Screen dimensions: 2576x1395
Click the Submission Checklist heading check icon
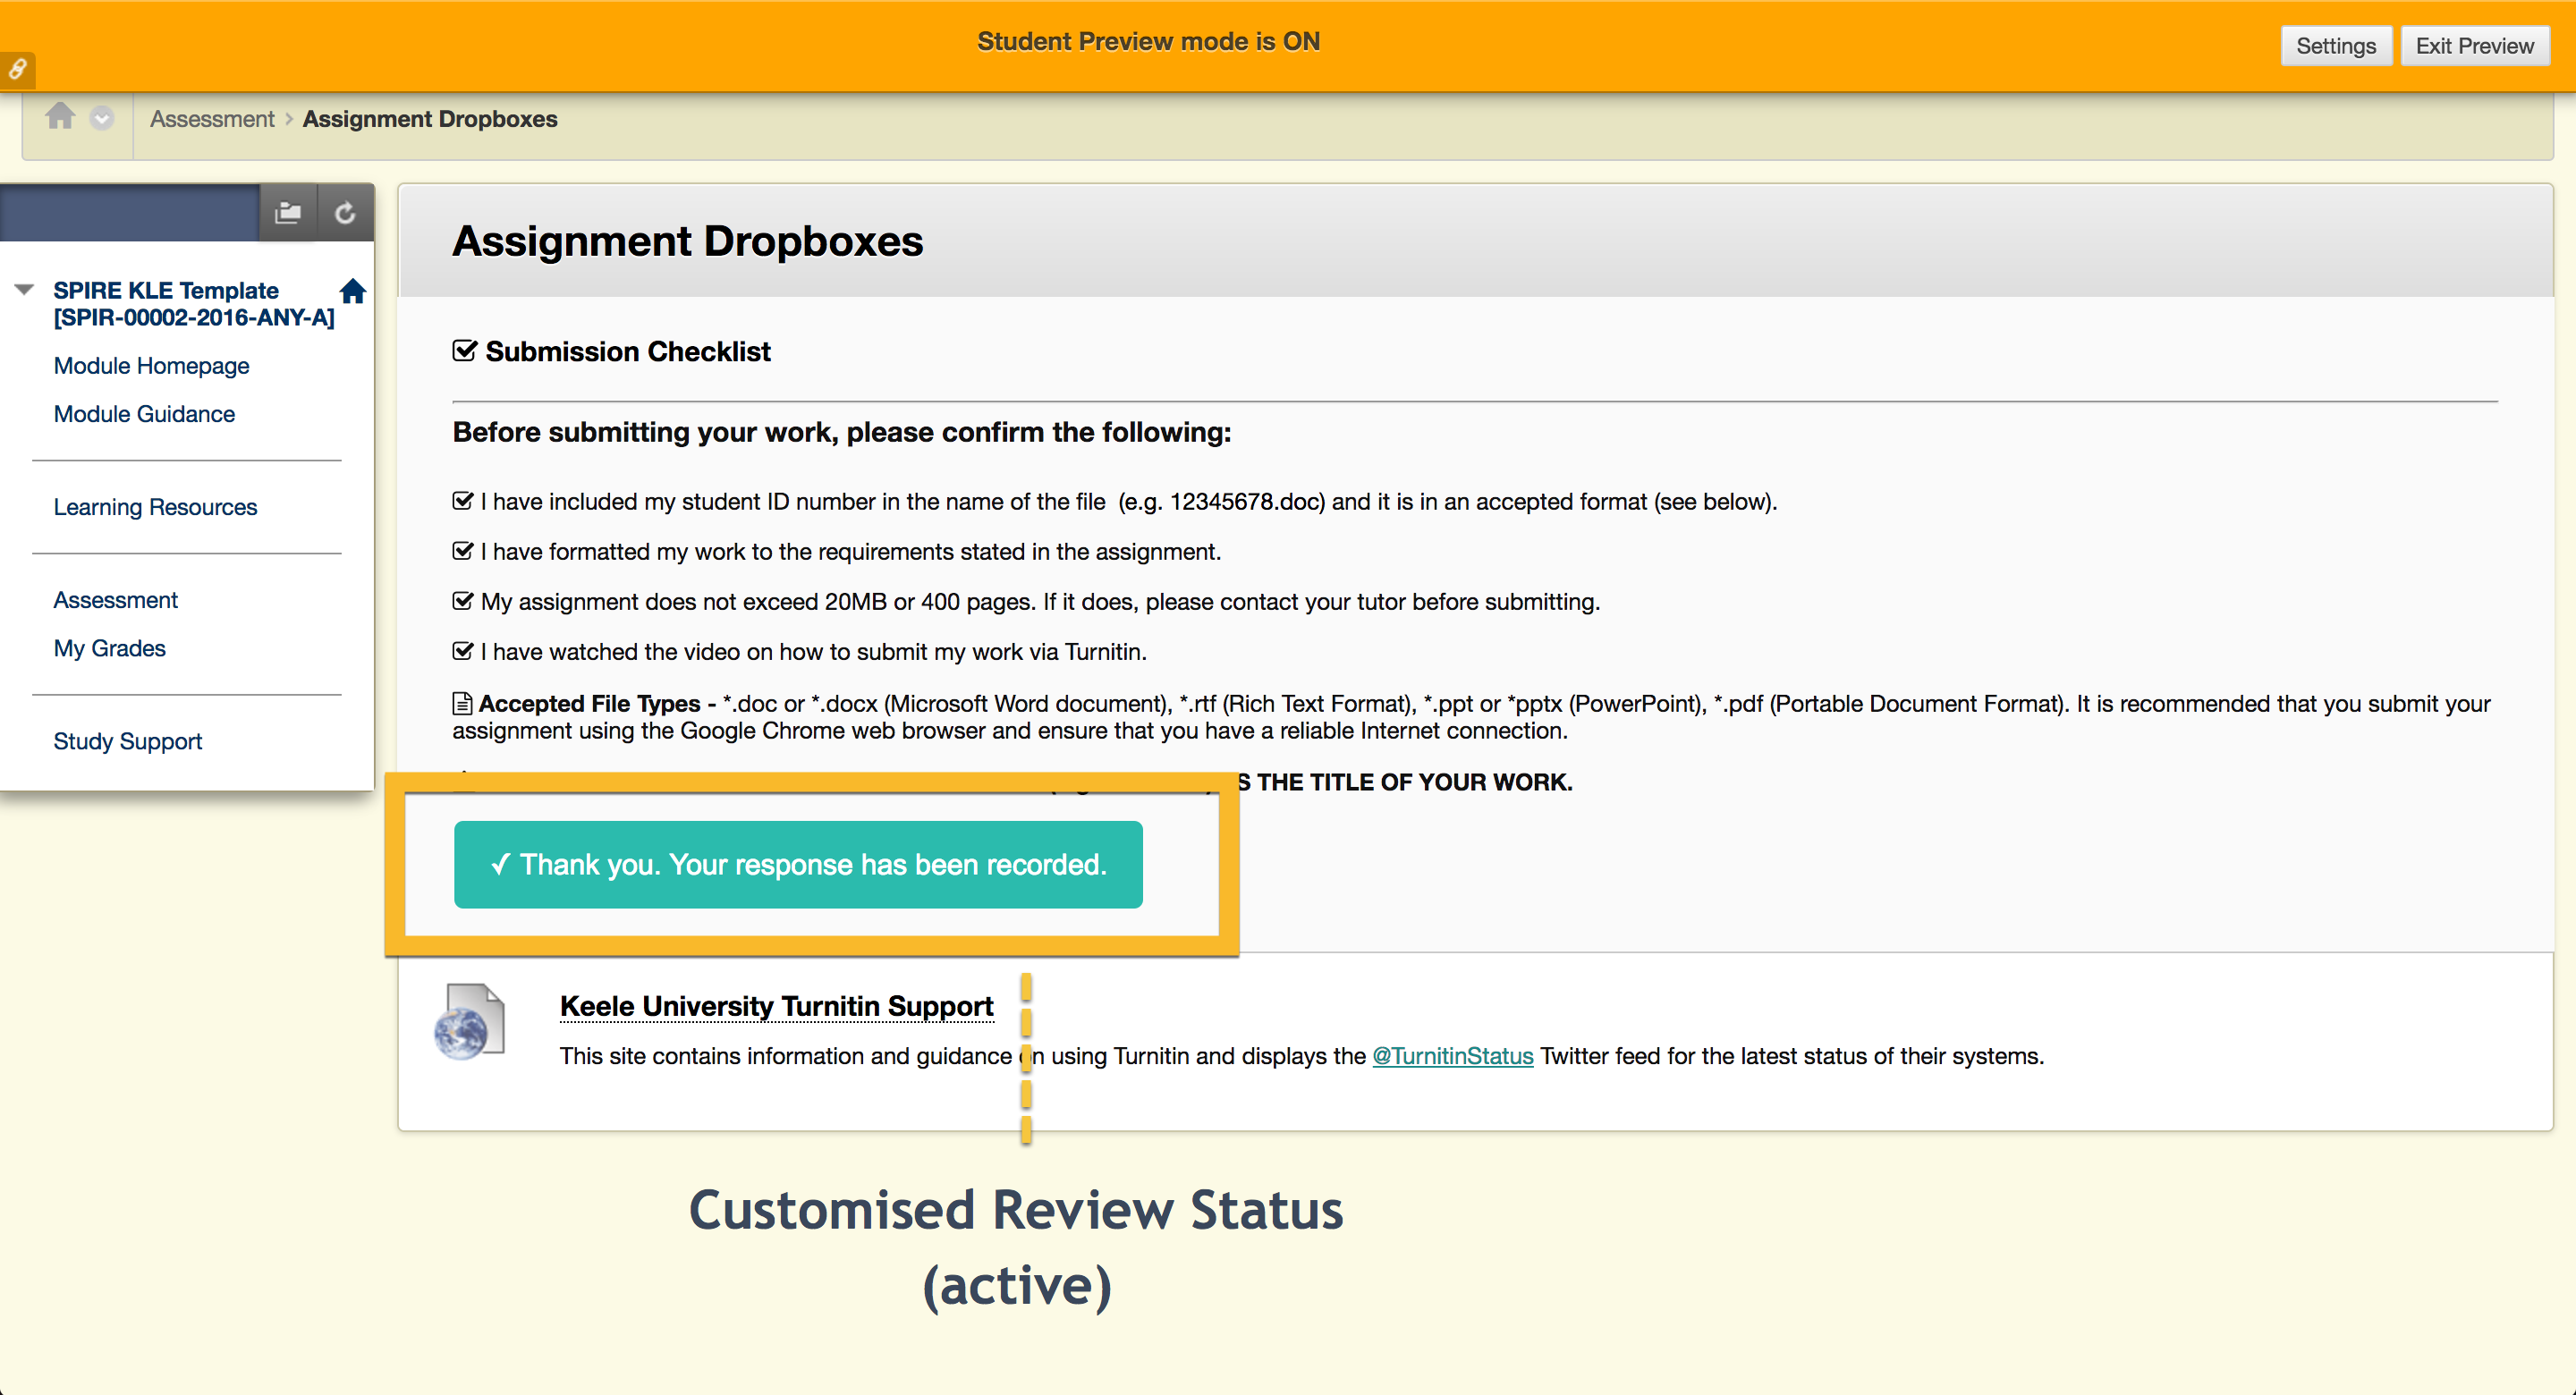pos(464,351)
